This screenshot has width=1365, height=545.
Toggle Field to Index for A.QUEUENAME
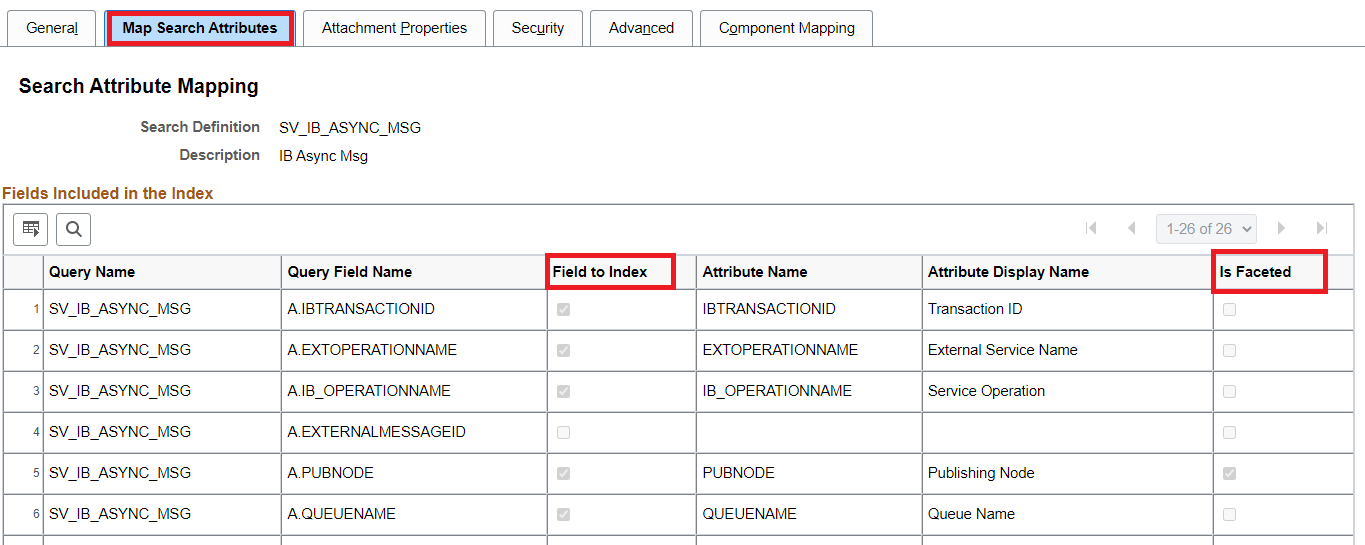(563, 514)
